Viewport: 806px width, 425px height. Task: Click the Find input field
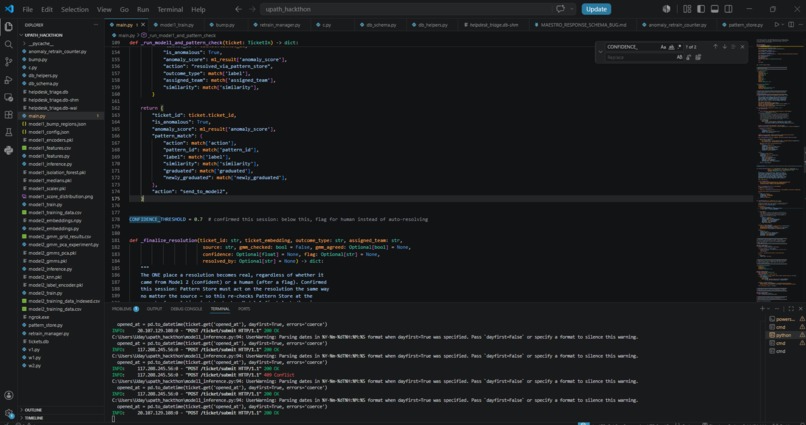(631, 47)
